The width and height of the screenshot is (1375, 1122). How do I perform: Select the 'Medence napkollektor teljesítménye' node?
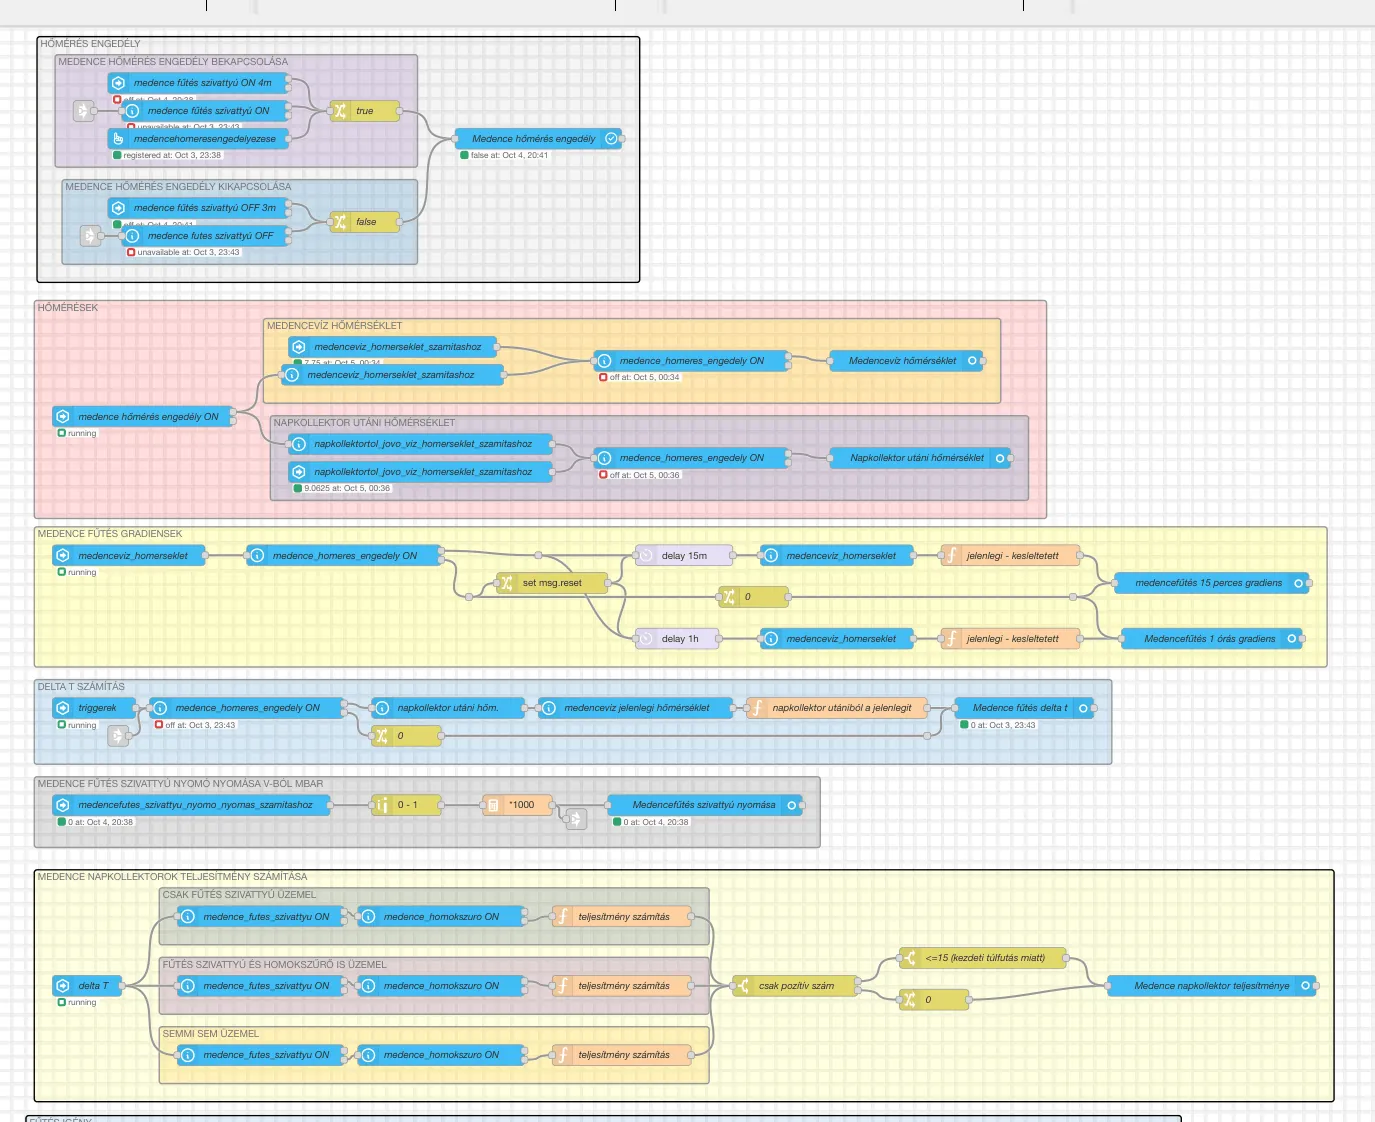coord(1212,986)
